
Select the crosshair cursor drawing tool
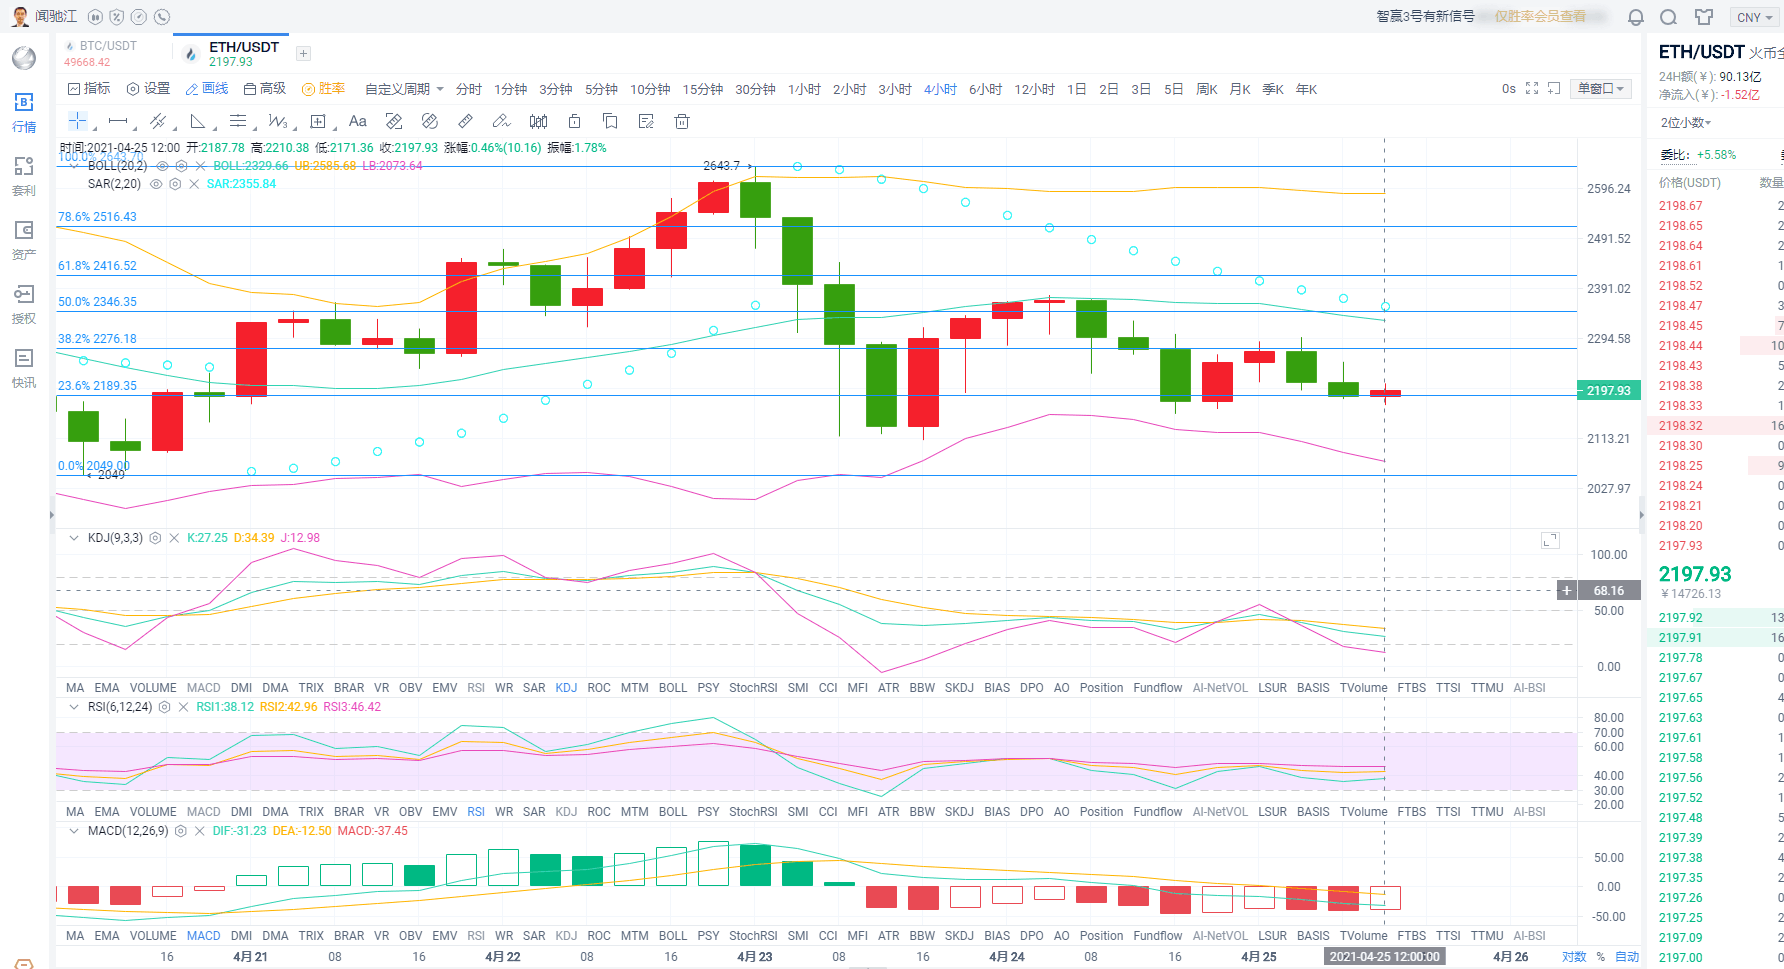point(77,121)
